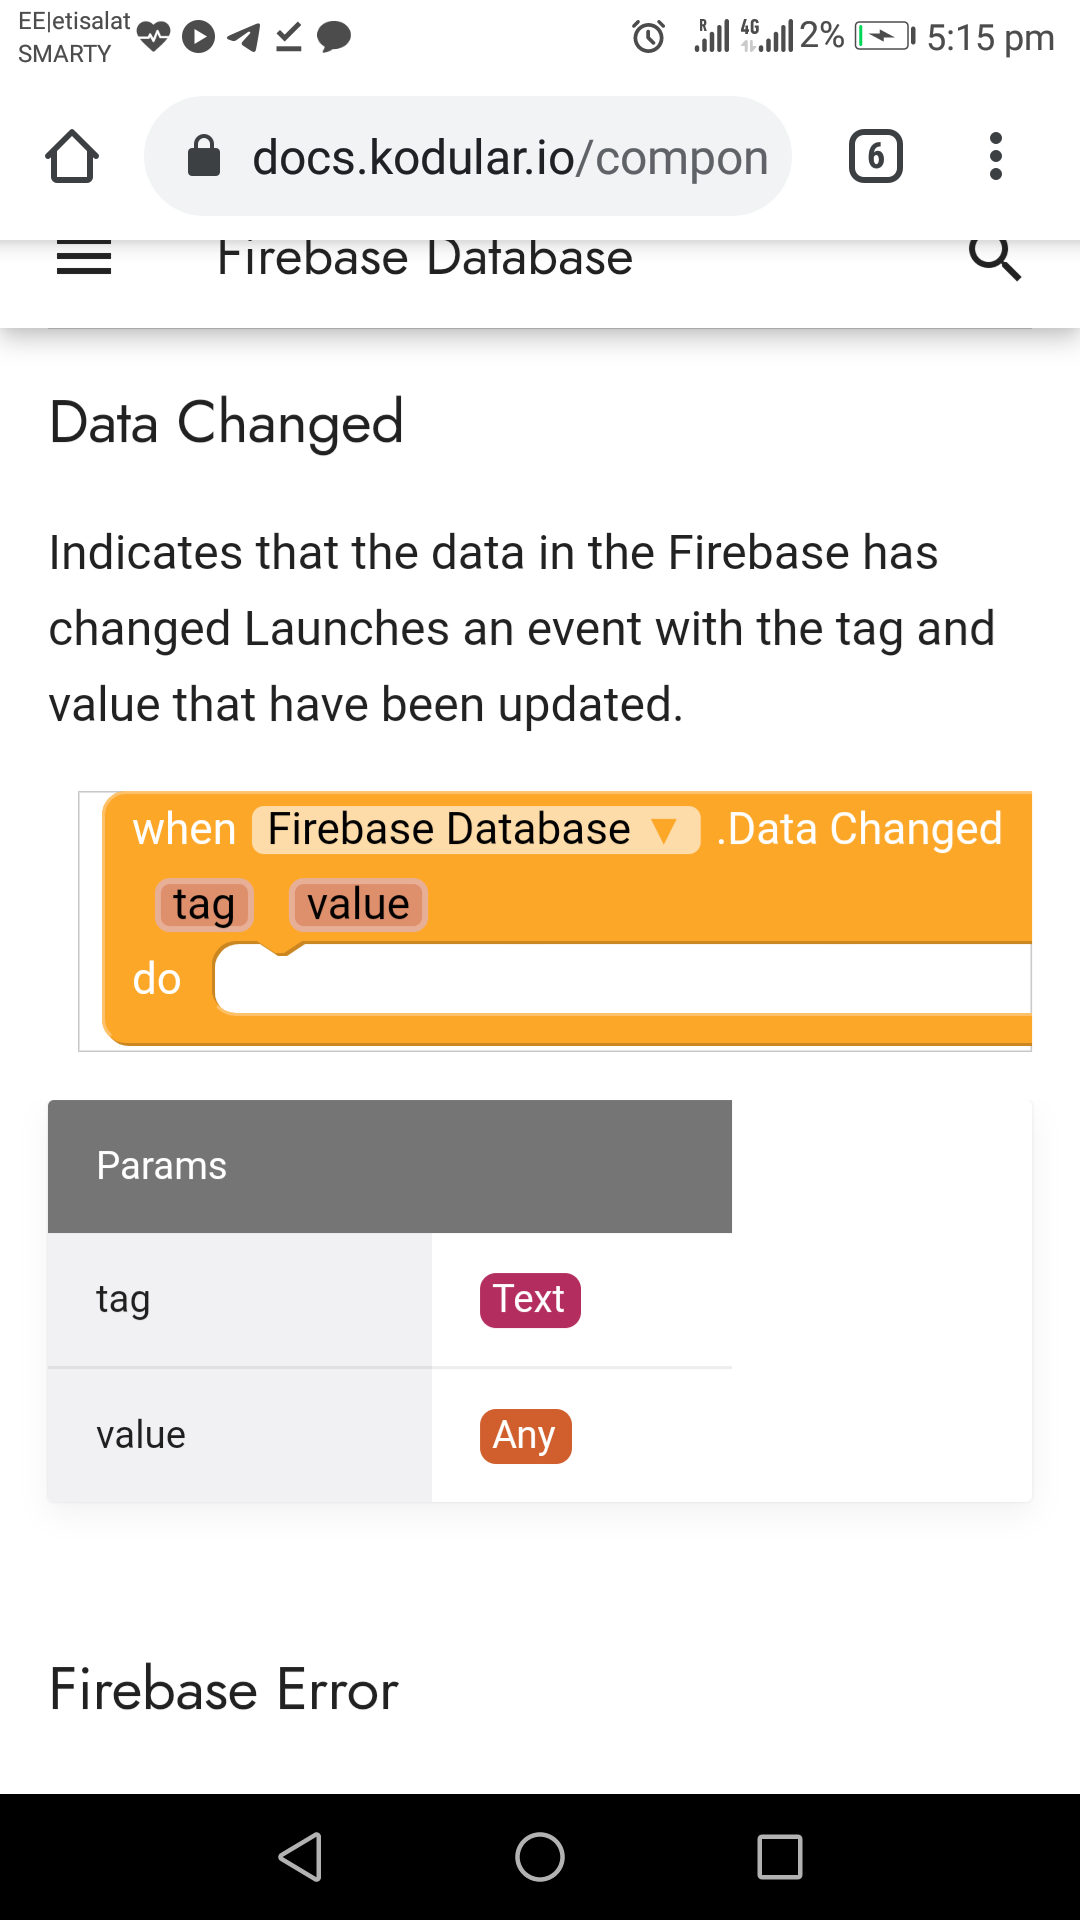Click the tag parameter in the block
The width and height of the screenshot is (1080, 1920).
[x=204, y=905]
